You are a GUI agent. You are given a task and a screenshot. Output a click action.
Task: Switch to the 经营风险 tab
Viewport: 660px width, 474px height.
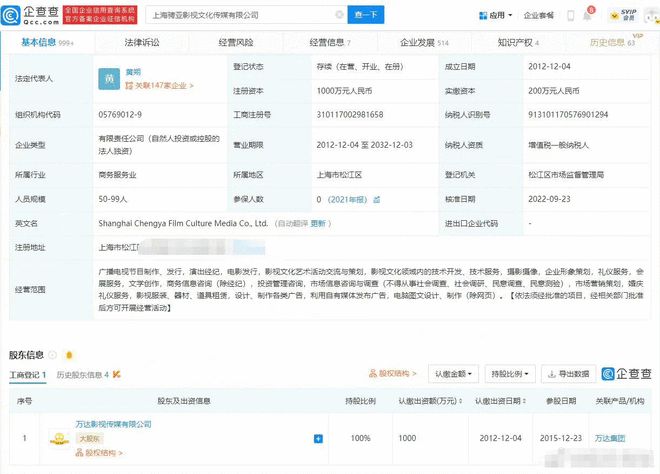(236, 43)
